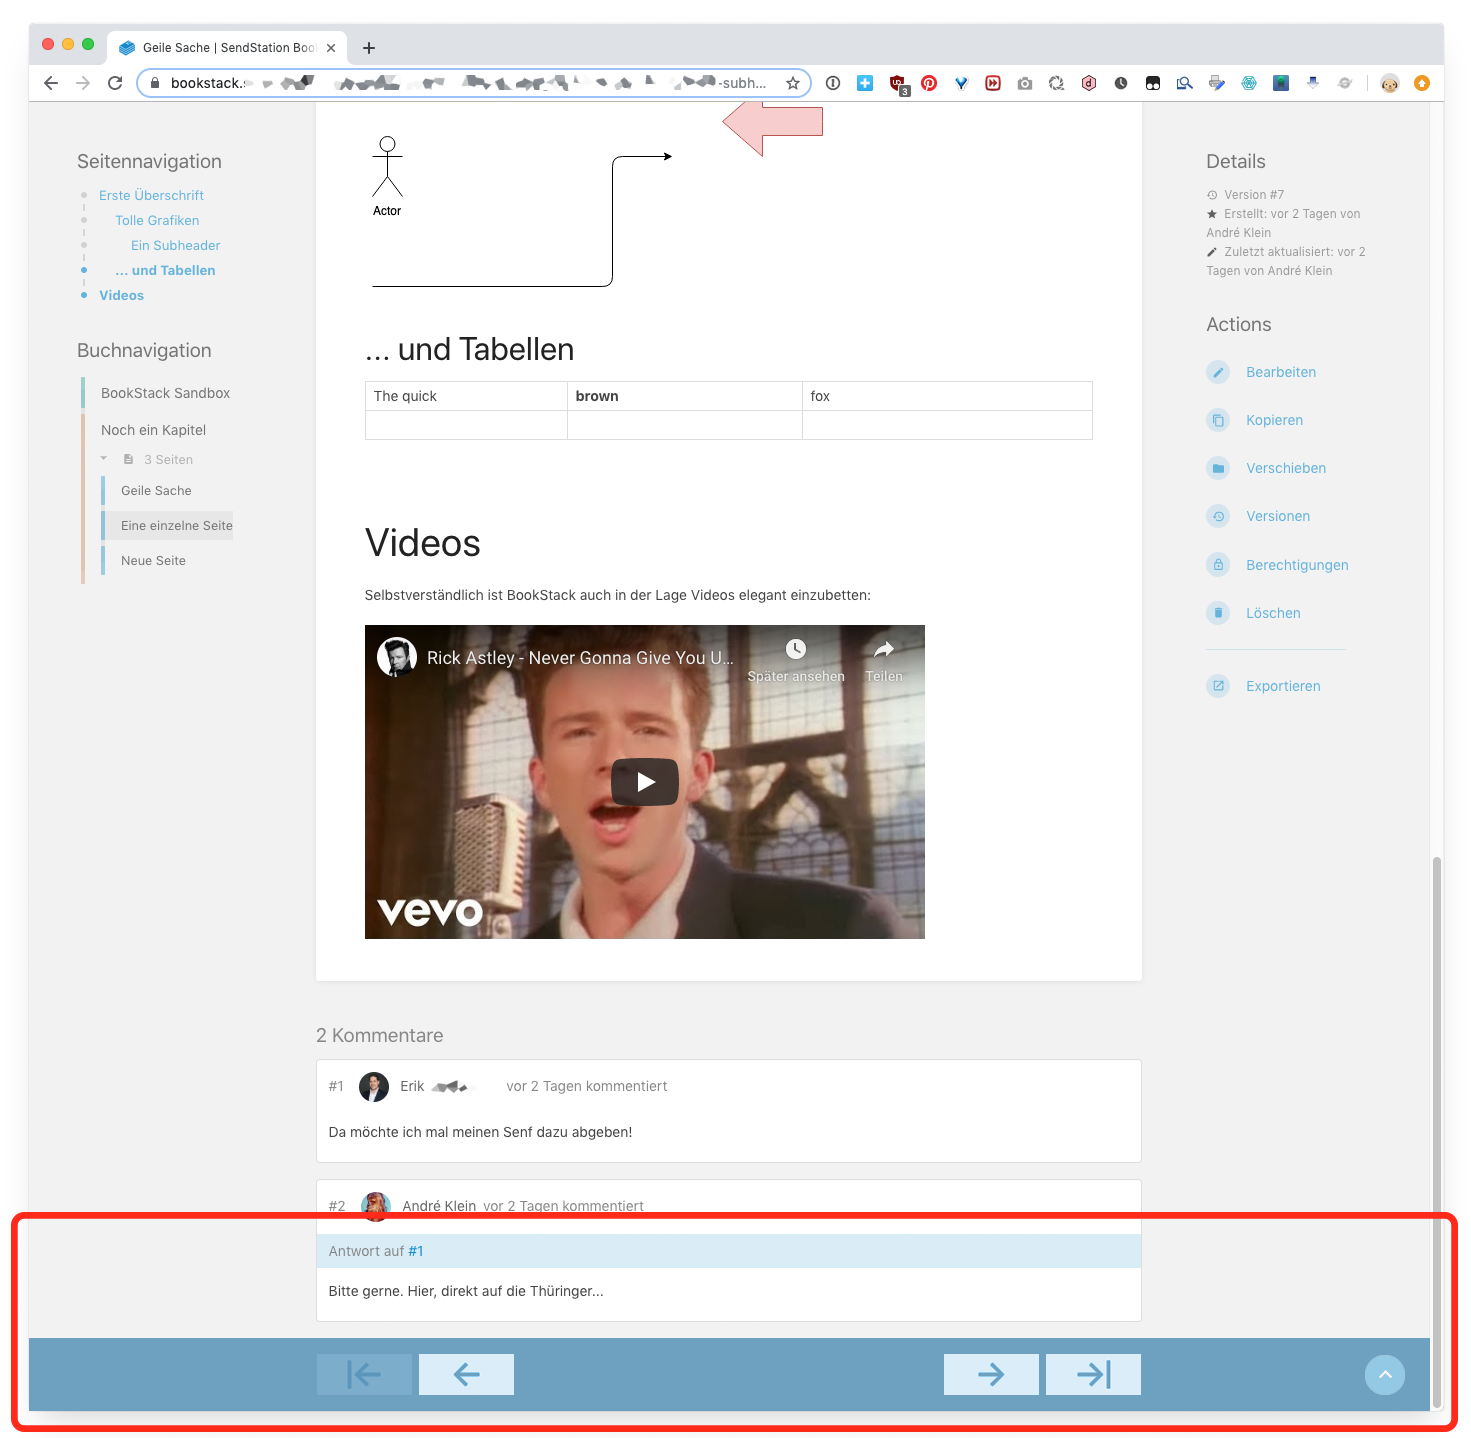Follow the #1 link in the reply comment
This screenshot has width=1471, height=1438.
tap(415, 1250)
